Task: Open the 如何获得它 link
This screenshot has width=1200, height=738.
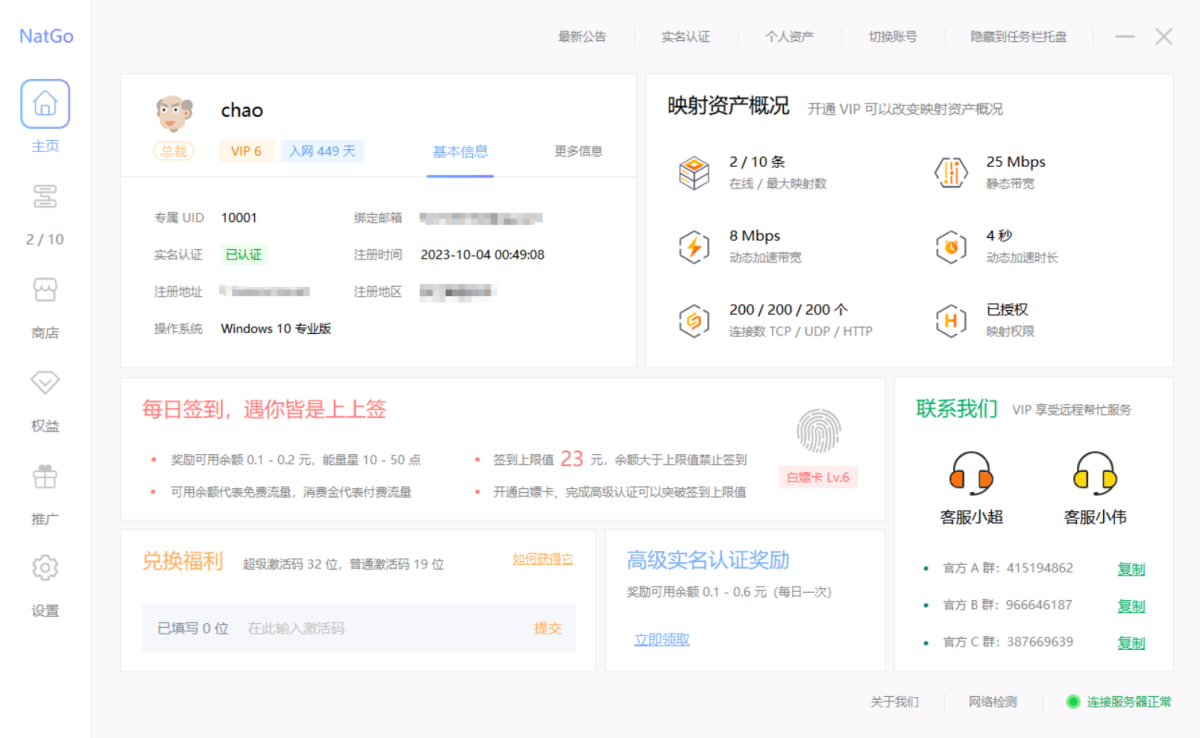Action: pos(543,560)
